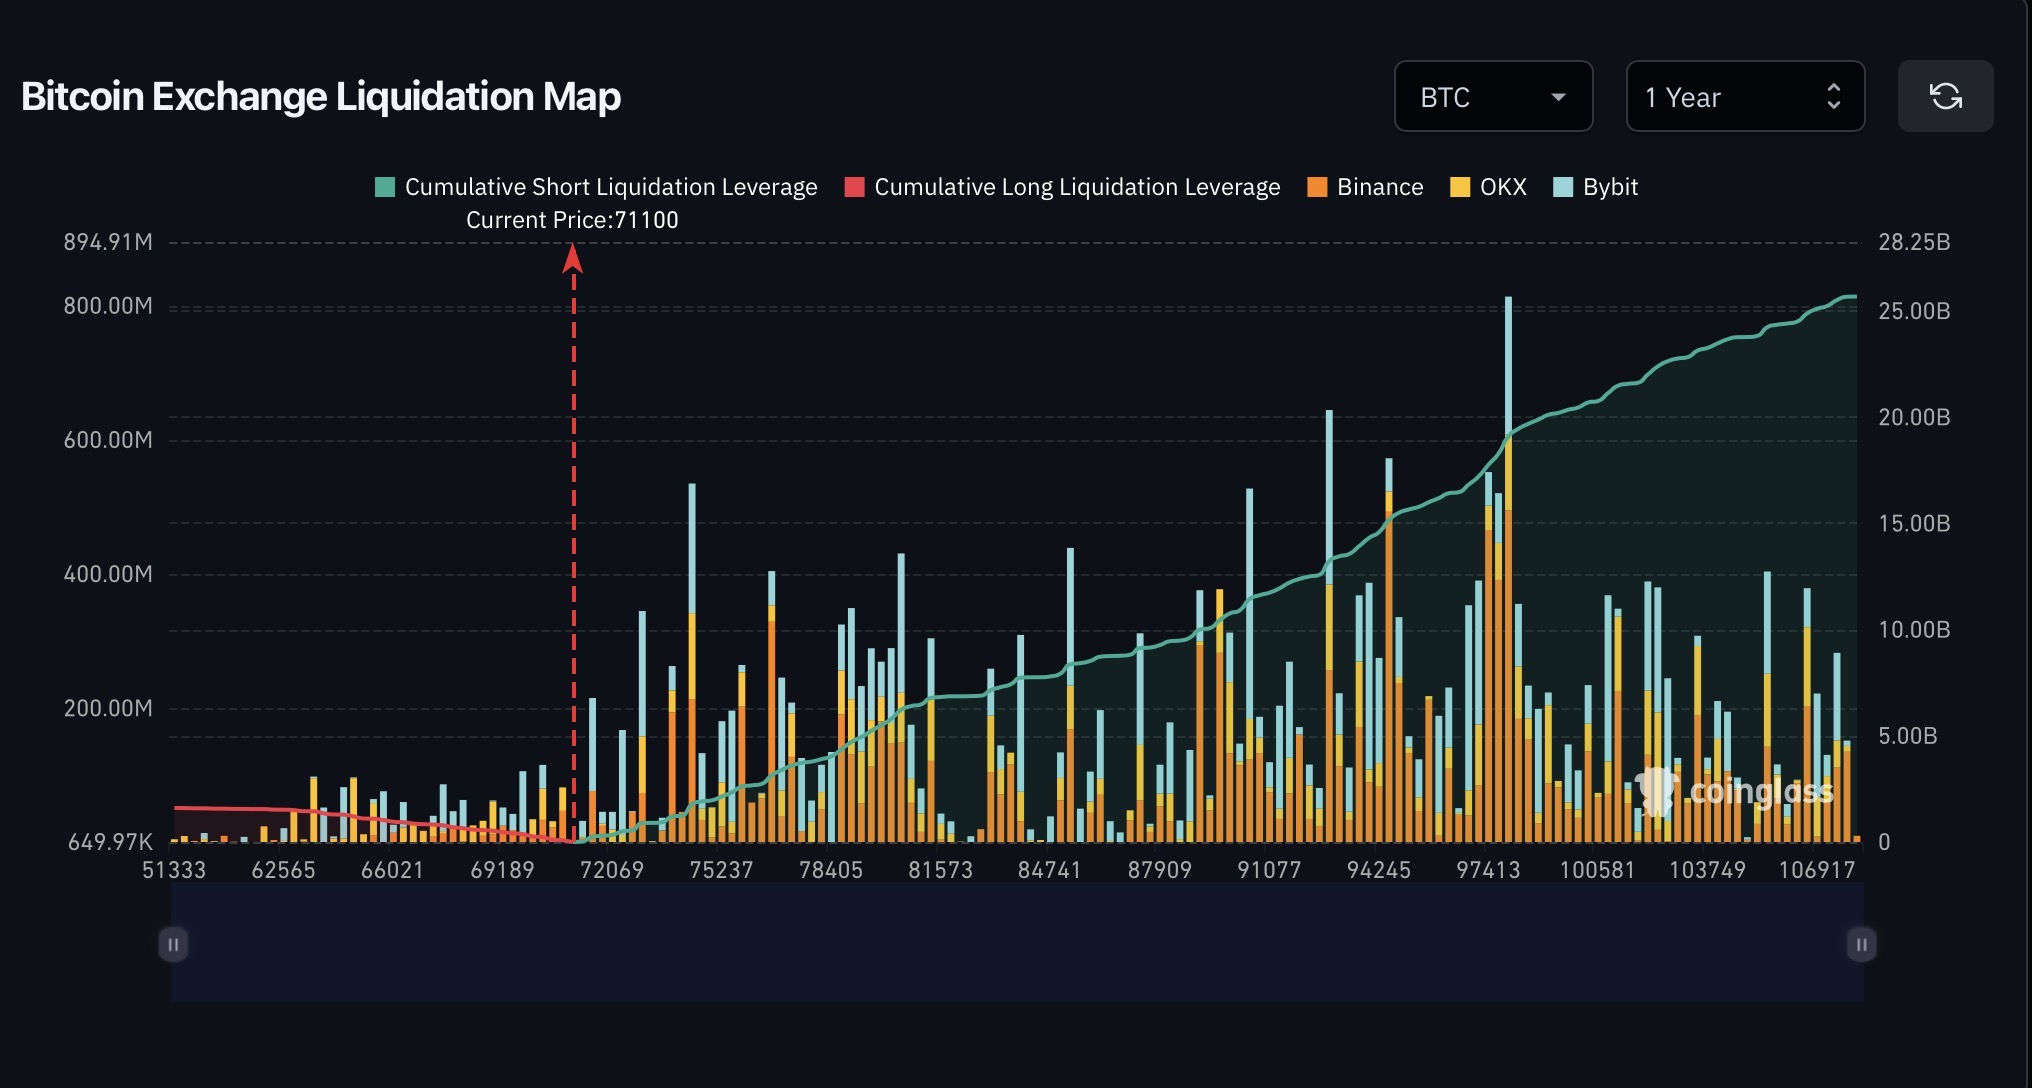Click the 1 Year selector up-down arrows
This screenshot has height=1088, width=2032.
pos(1833,97)
